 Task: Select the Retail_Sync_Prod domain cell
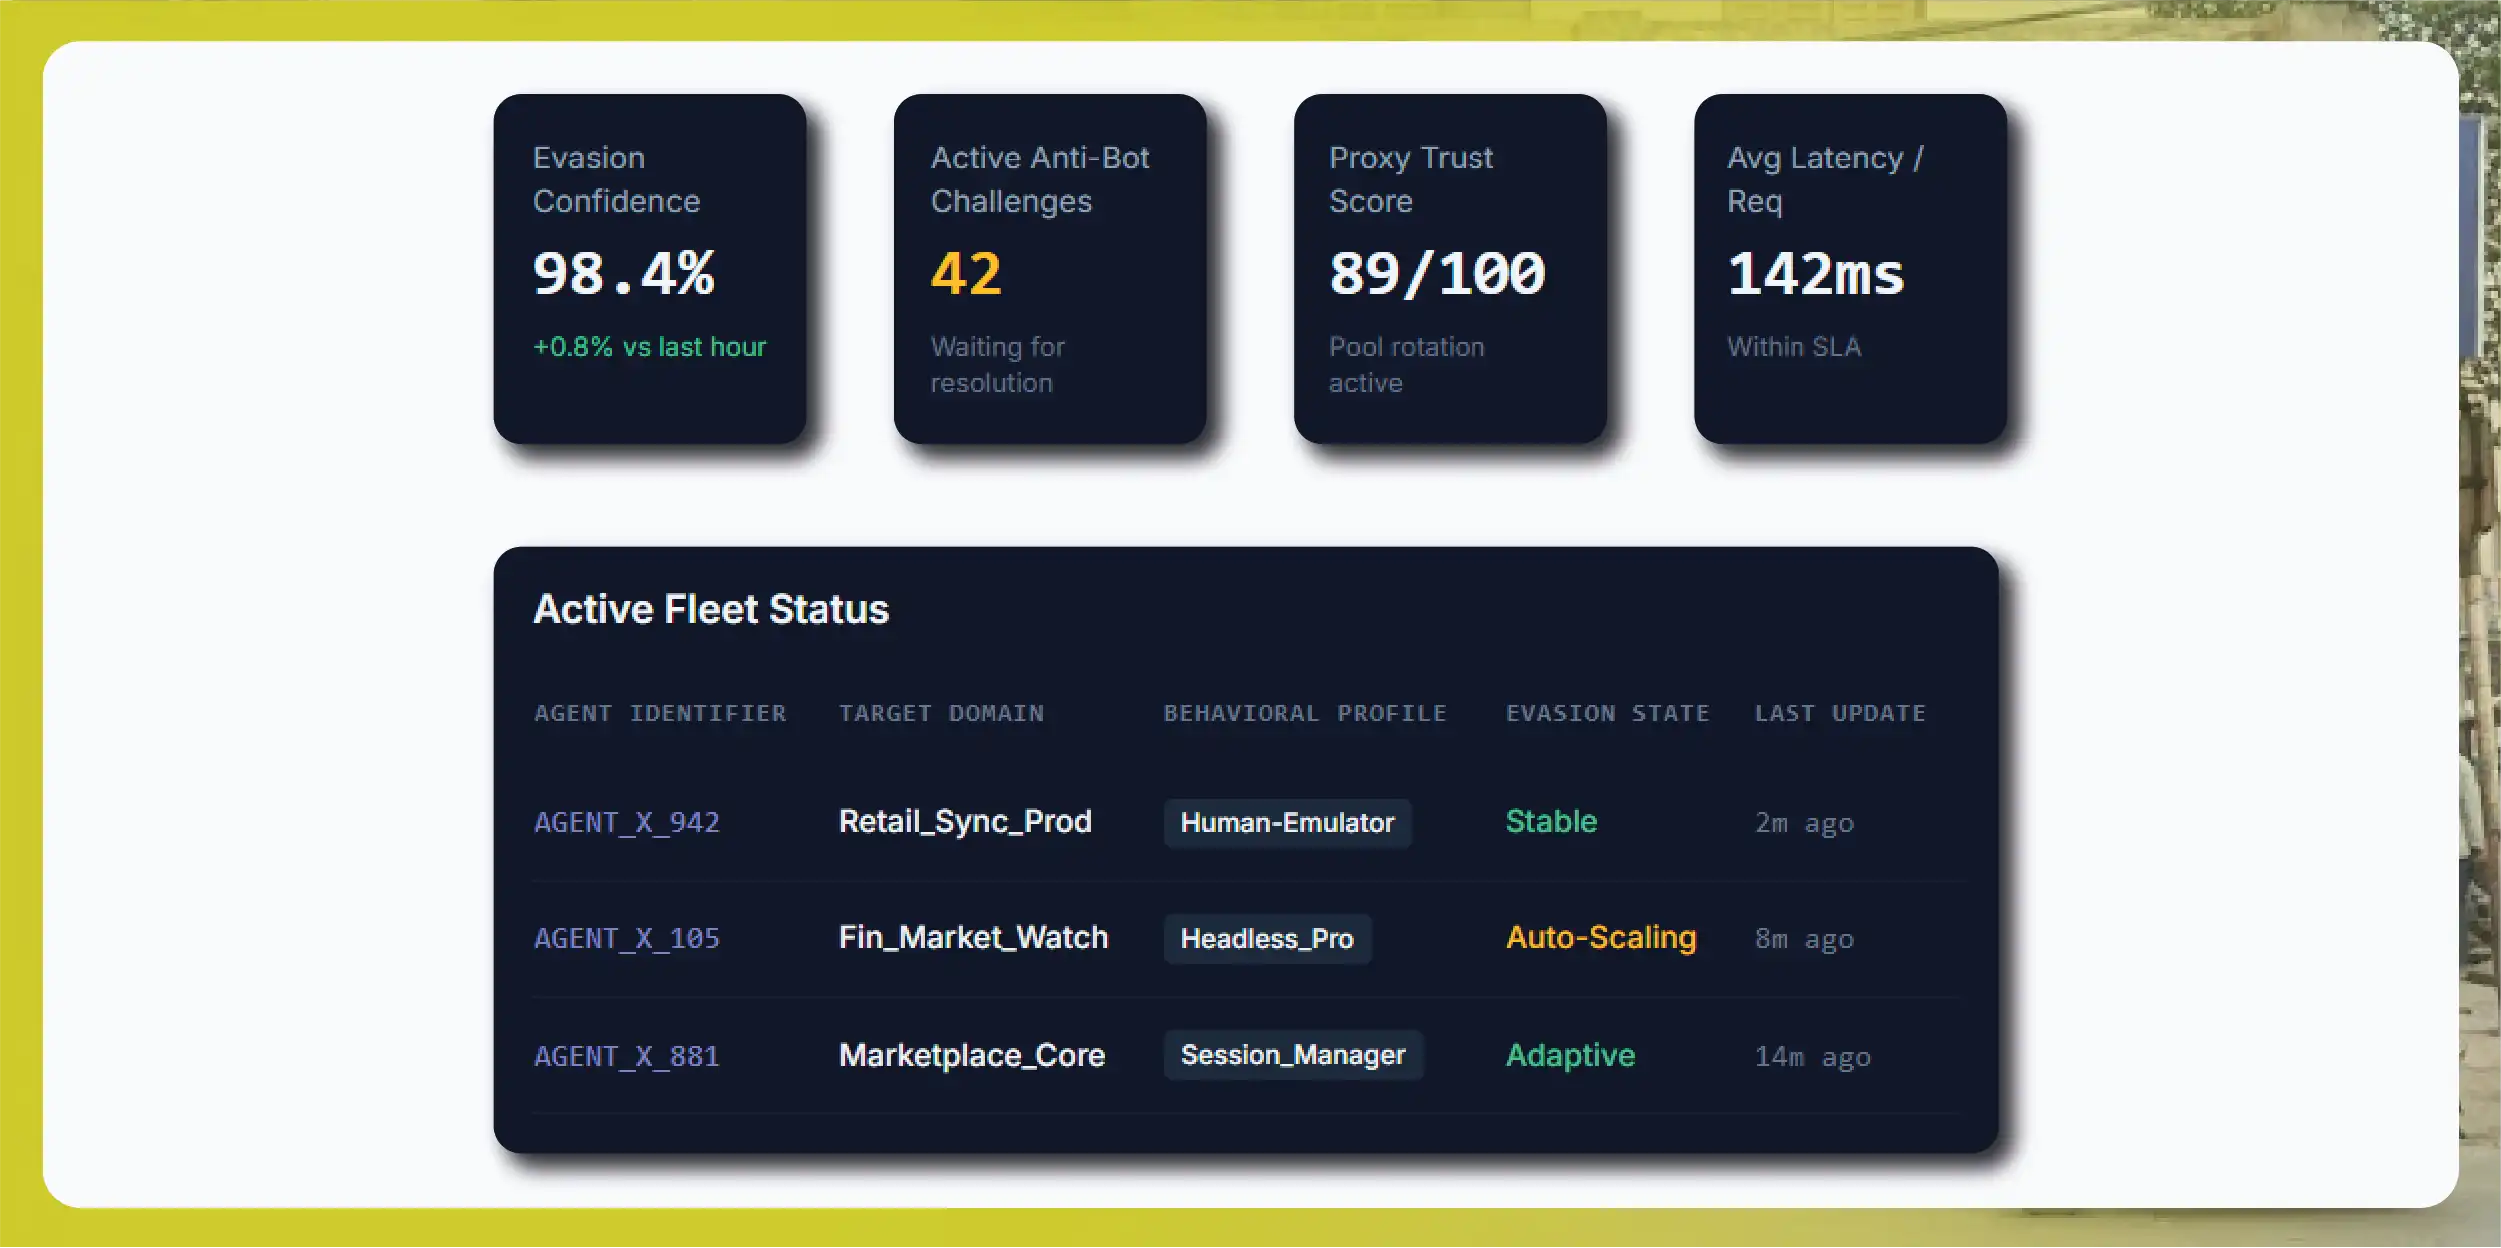965,822
